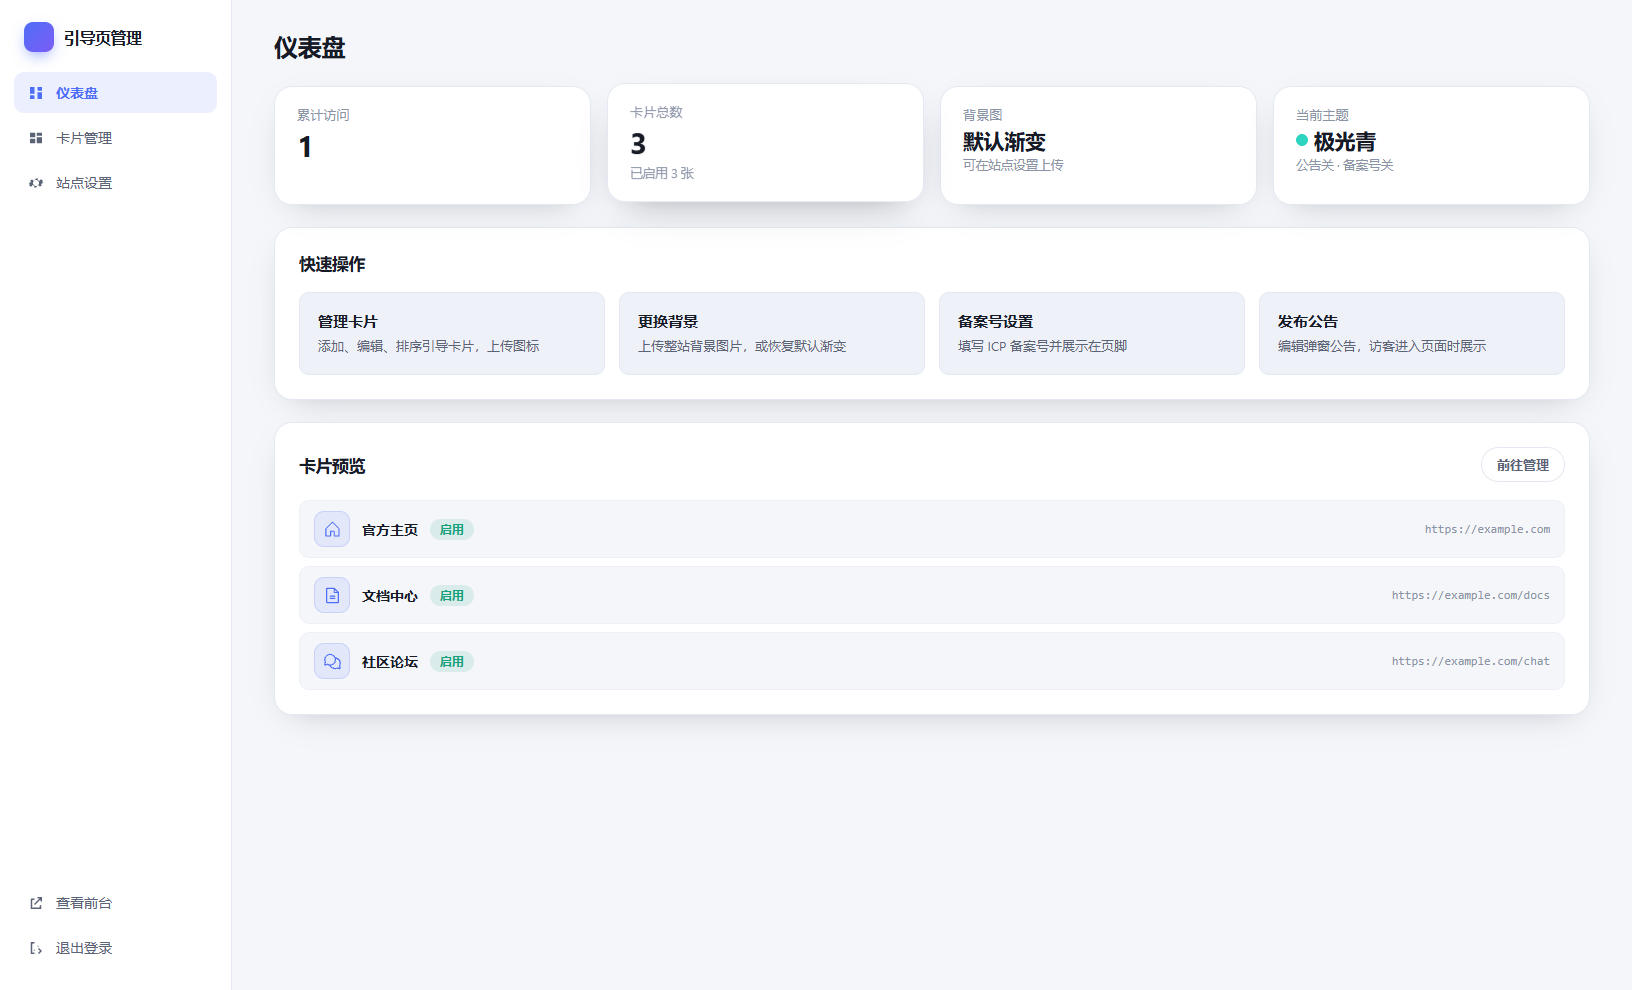Viewport: 1632px width, 990px height.
Task: Open the 备案号设置 quick action
Action: [1092, 333]
